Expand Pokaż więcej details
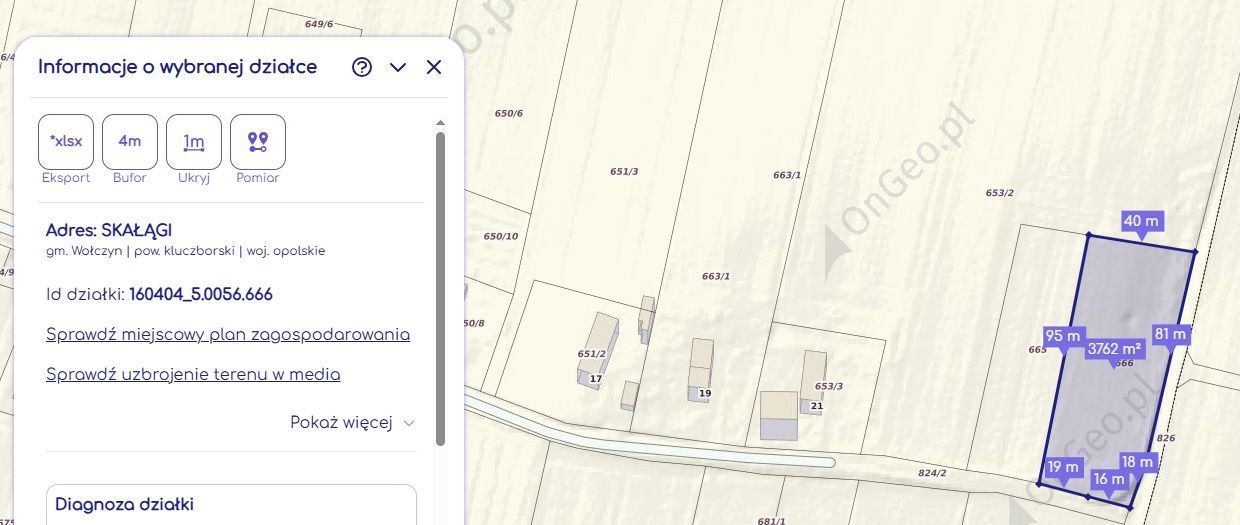The width and height of the screenshot is (1240, 525). (x=352, y=422)
